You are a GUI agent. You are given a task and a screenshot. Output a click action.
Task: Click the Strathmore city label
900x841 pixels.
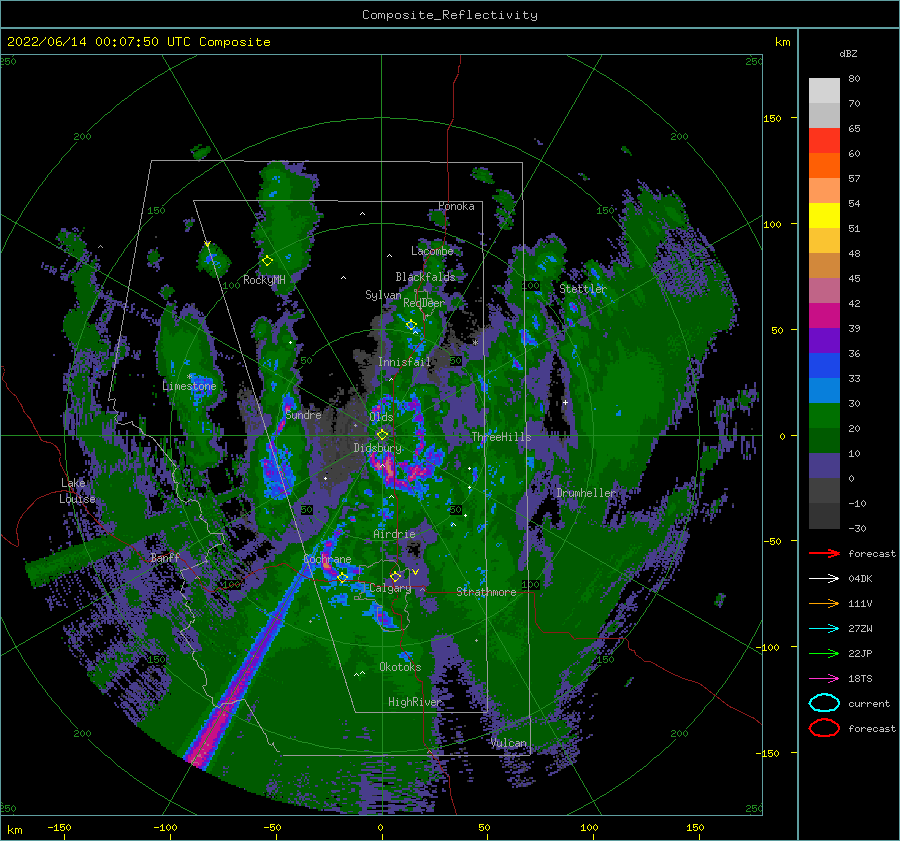pos(486,592)
